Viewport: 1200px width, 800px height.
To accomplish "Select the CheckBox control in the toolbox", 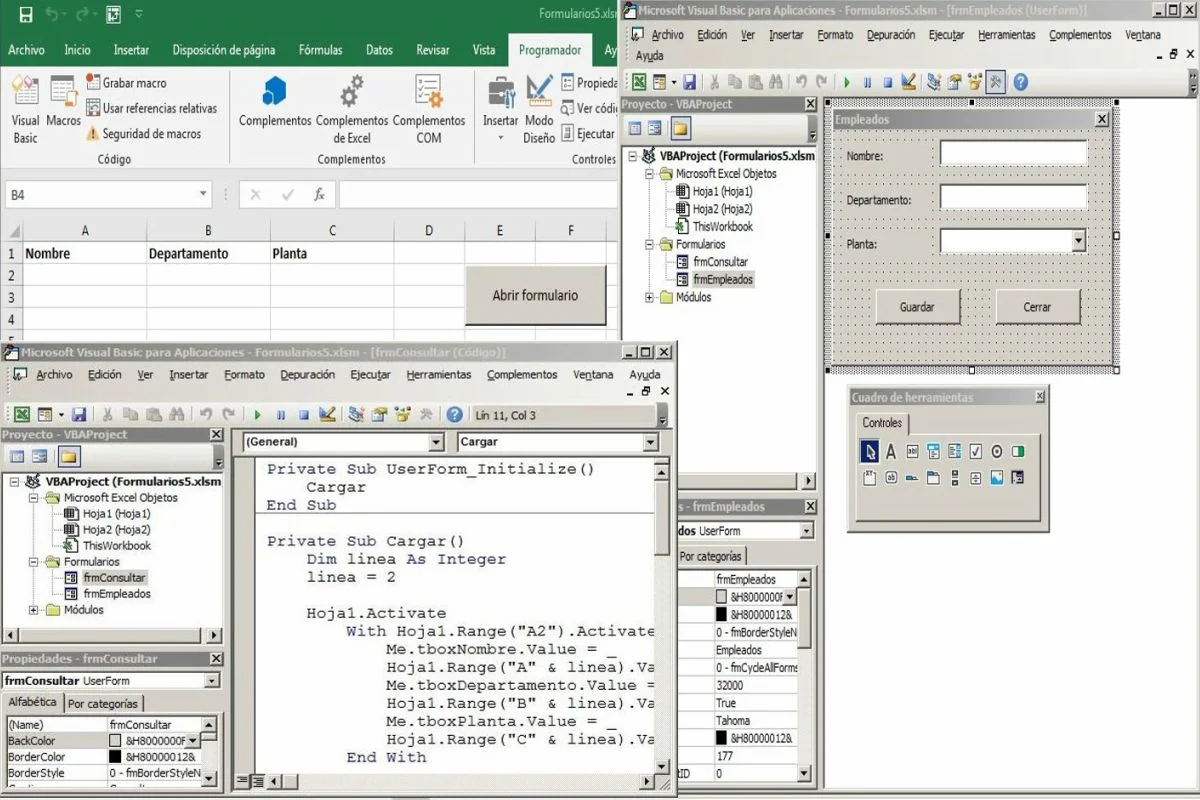I will 975,452.
